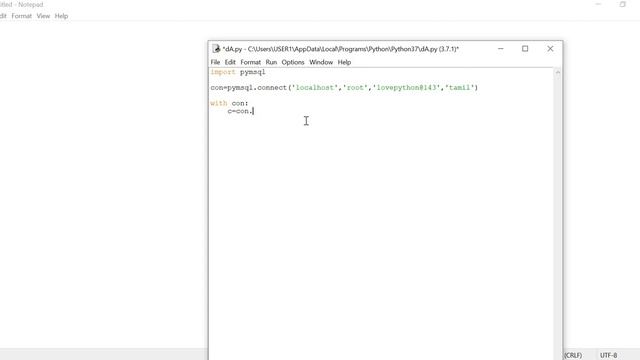This screenshot has height=360, width=640.
Task: Maximize the IDLE dA.py window
Action: (x=525, y=49)
